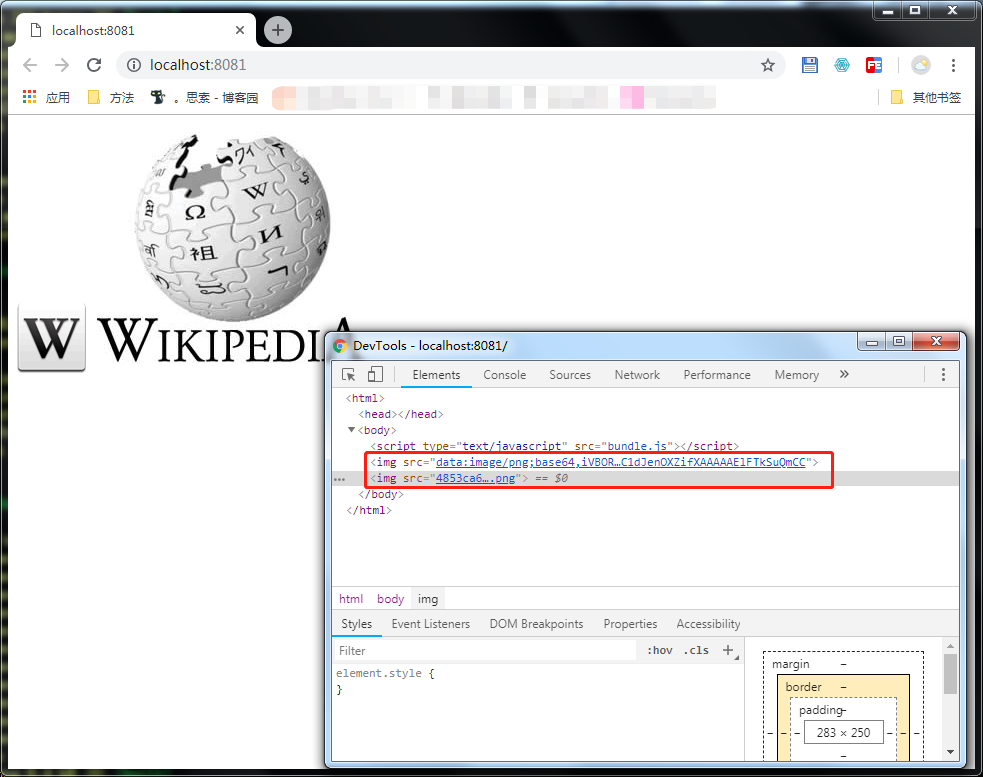Click the 283 × 250 box model content
This screenshot has height=777, width=983.
(x=843, y=732)
